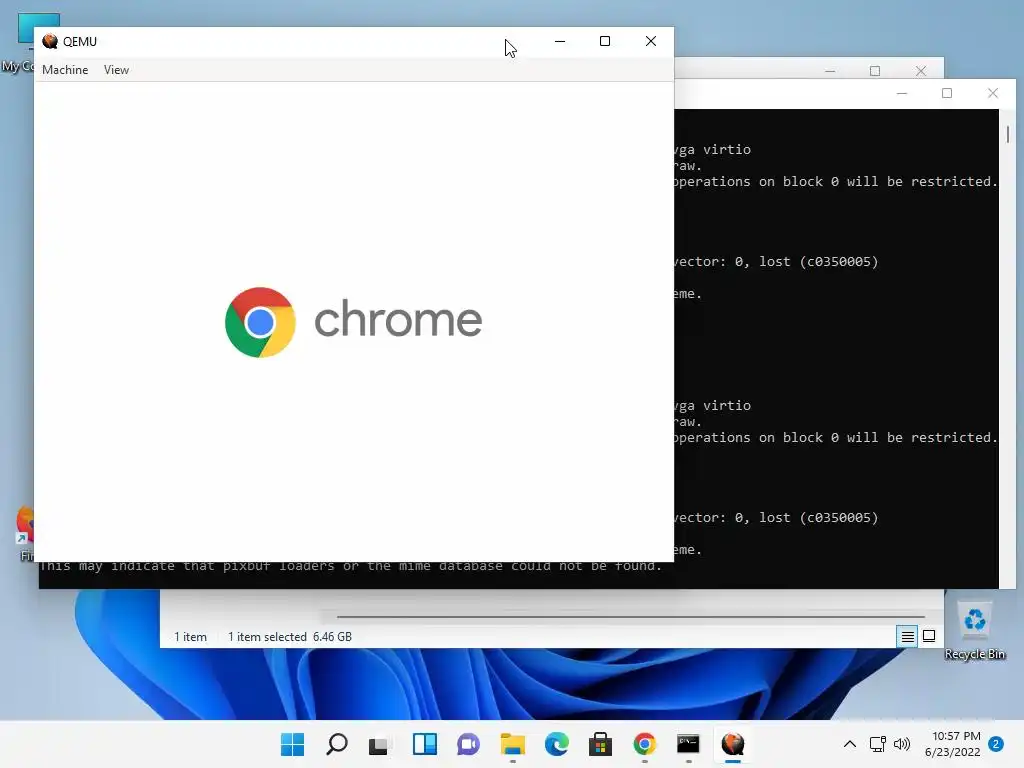Click the QEMU icon in the taskbar
Screen dimensions: 1024x768
(733, 744)
